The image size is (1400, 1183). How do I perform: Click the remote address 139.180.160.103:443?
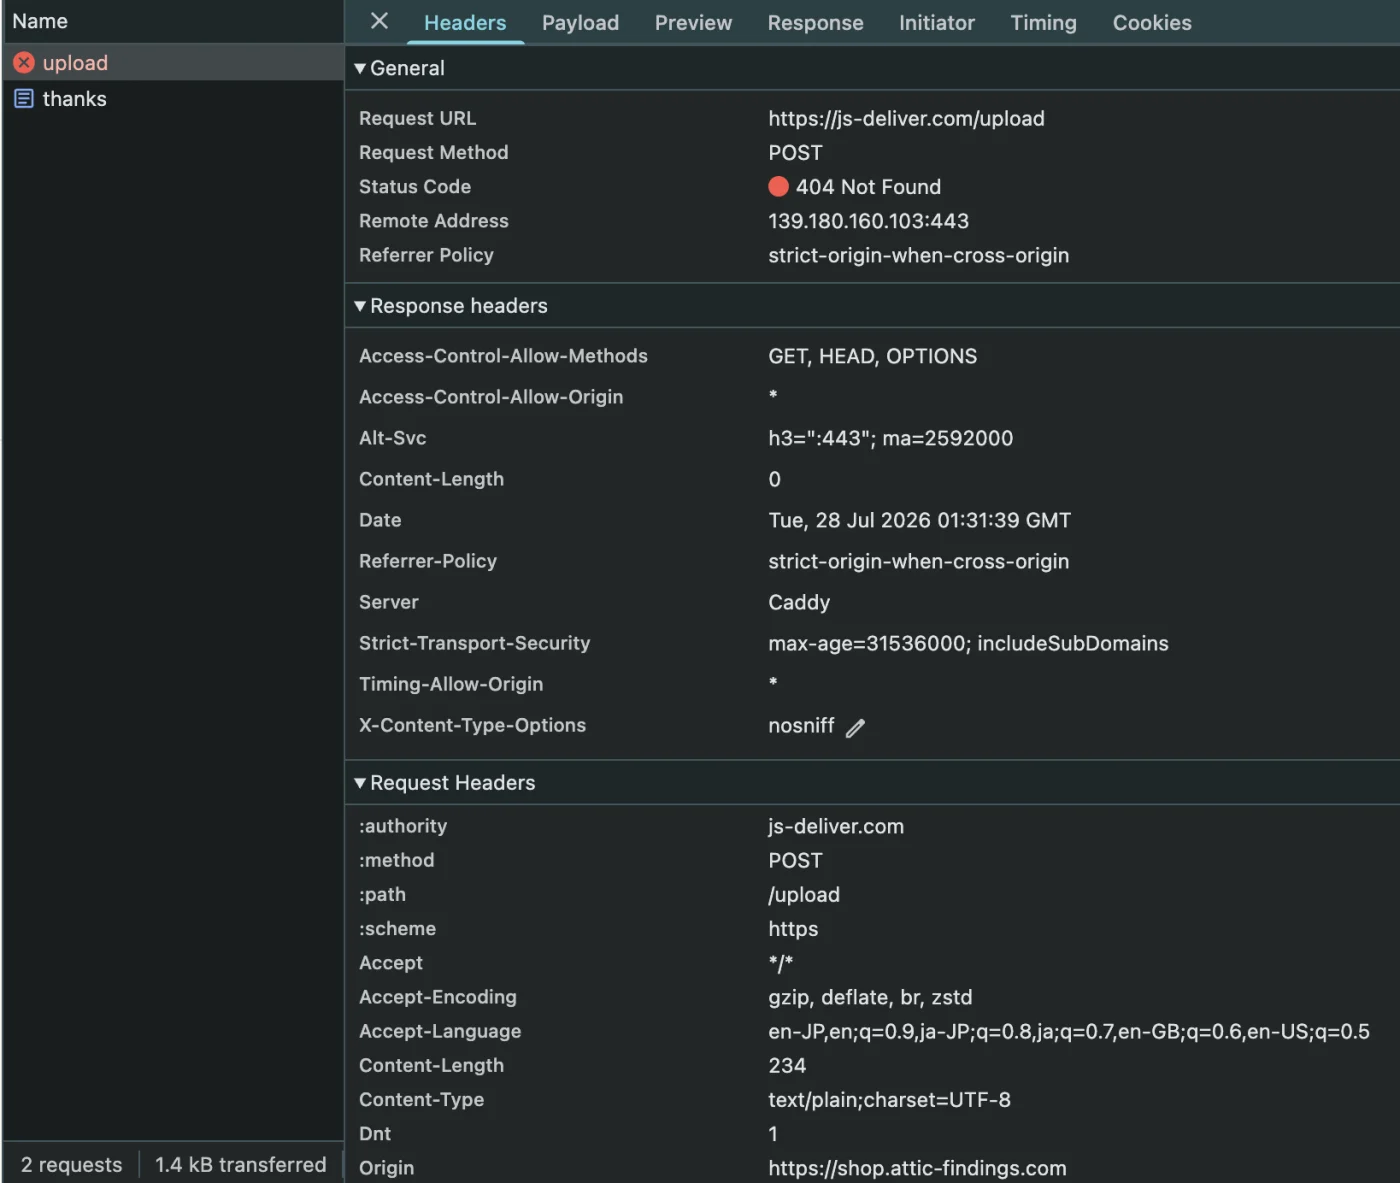pyautogui.click(x=868, y=221)
